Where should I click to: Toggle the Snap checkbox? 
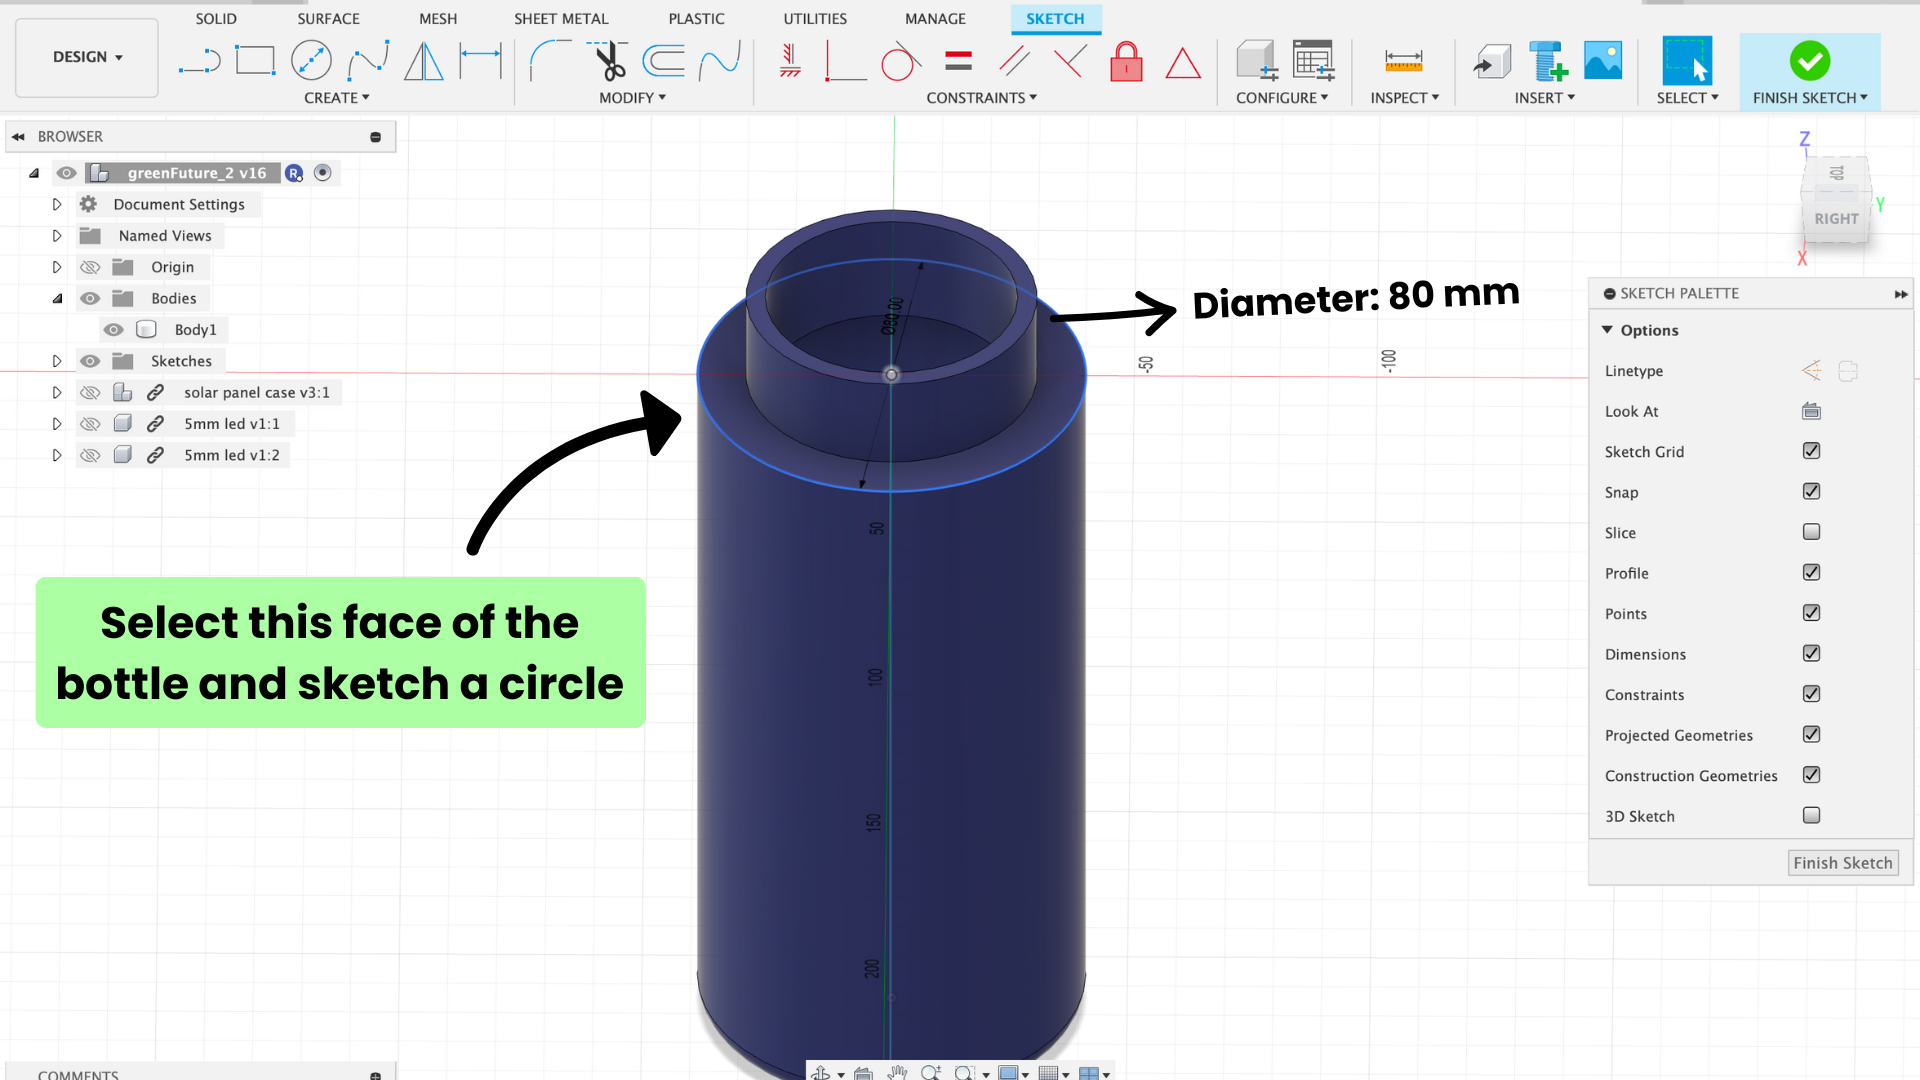point(1811,491)
